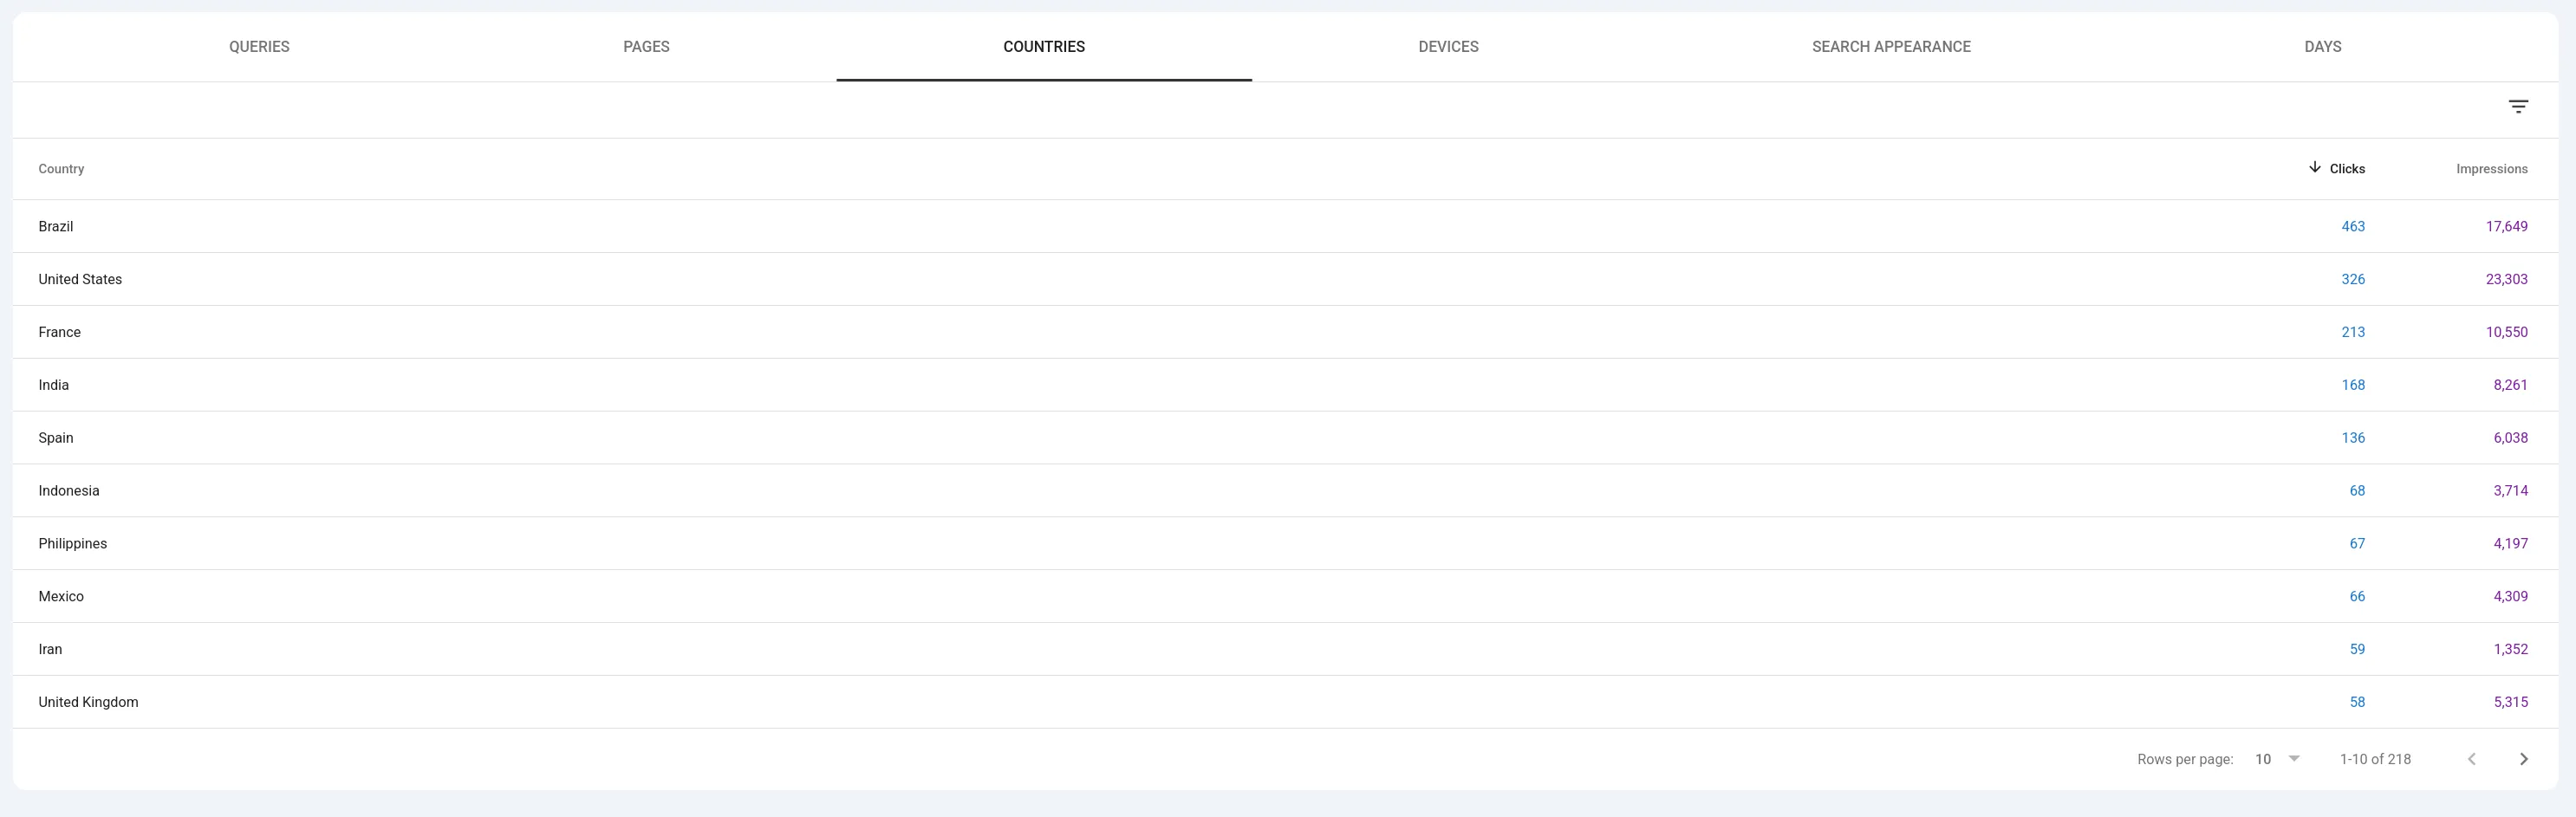Viewport: 2576px width, 817px height.
Task: Select the France row
Action: (x=1285, y=332)
